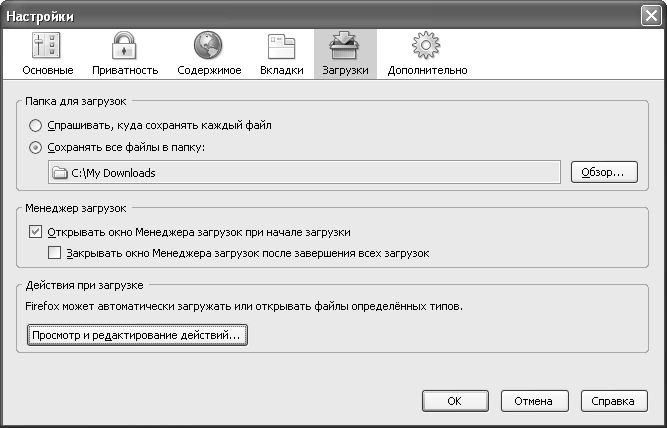Confirm settings with the OK button
This screenshot has width=667, height=428.
(x=454, y=401)
